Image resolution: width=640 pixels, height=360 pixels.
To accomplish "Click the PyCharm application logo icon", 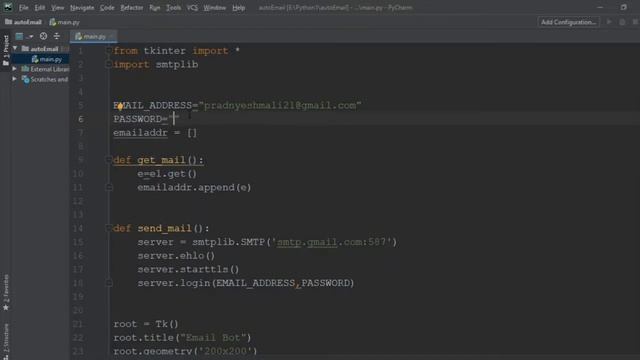I will click(x=8, y=7).
